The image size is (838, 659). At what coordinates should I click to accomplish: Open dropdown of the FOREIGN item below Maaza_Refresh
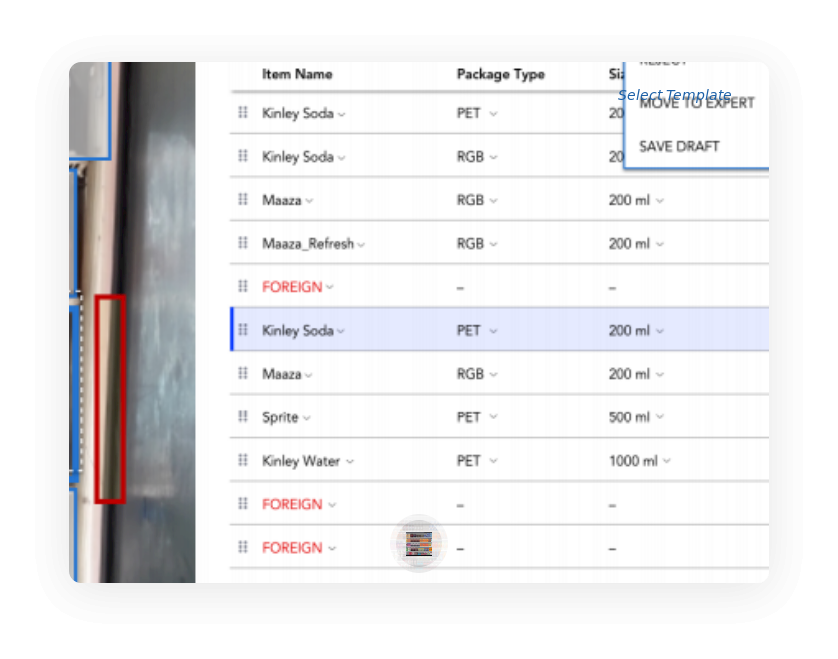(330, 287)
